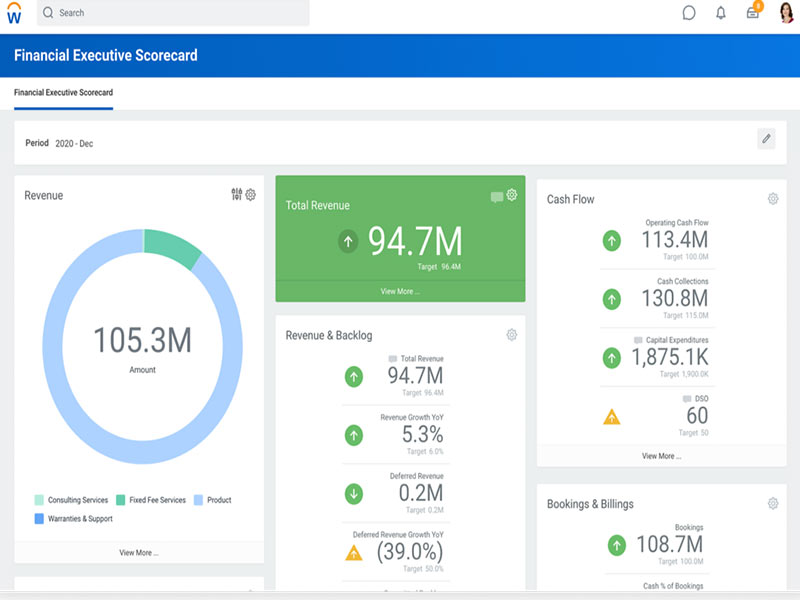Click the Workday logo
800x600 pixels.
13,12
